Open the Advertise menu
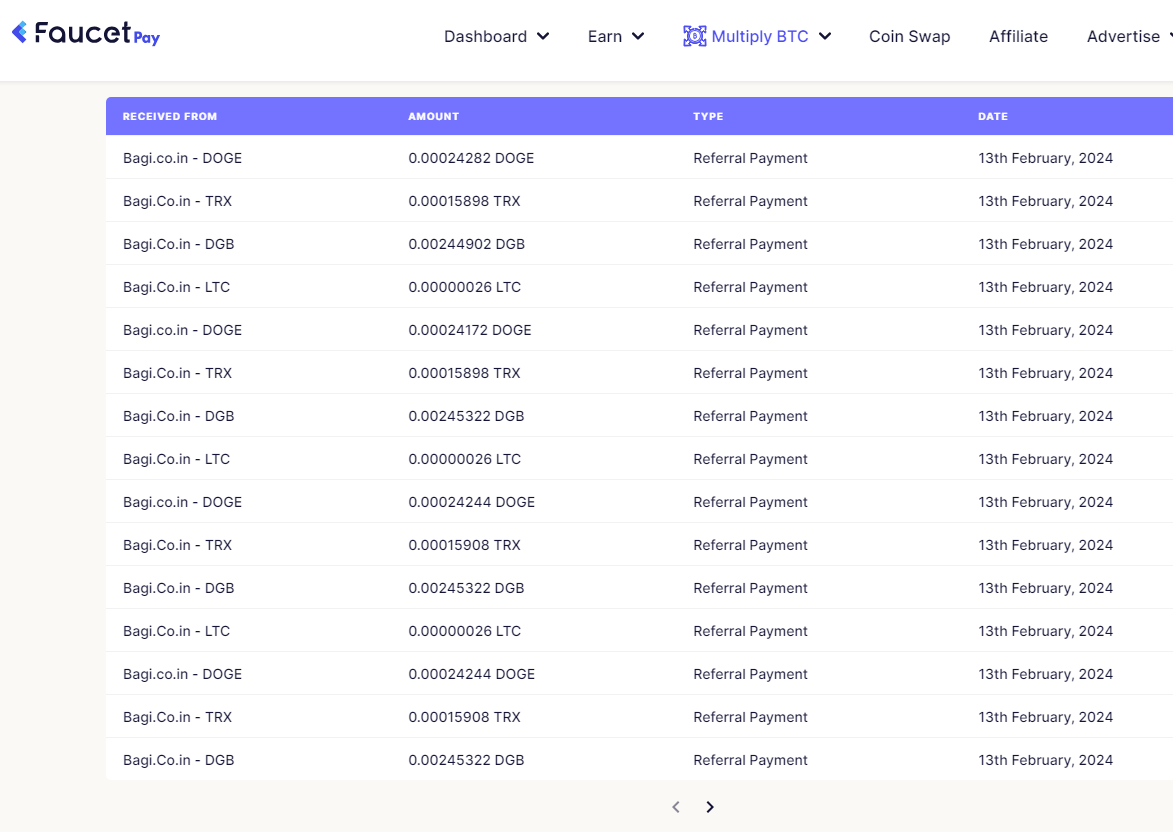This screenshot has width=1173, height=832. (x=1129, y=36)
